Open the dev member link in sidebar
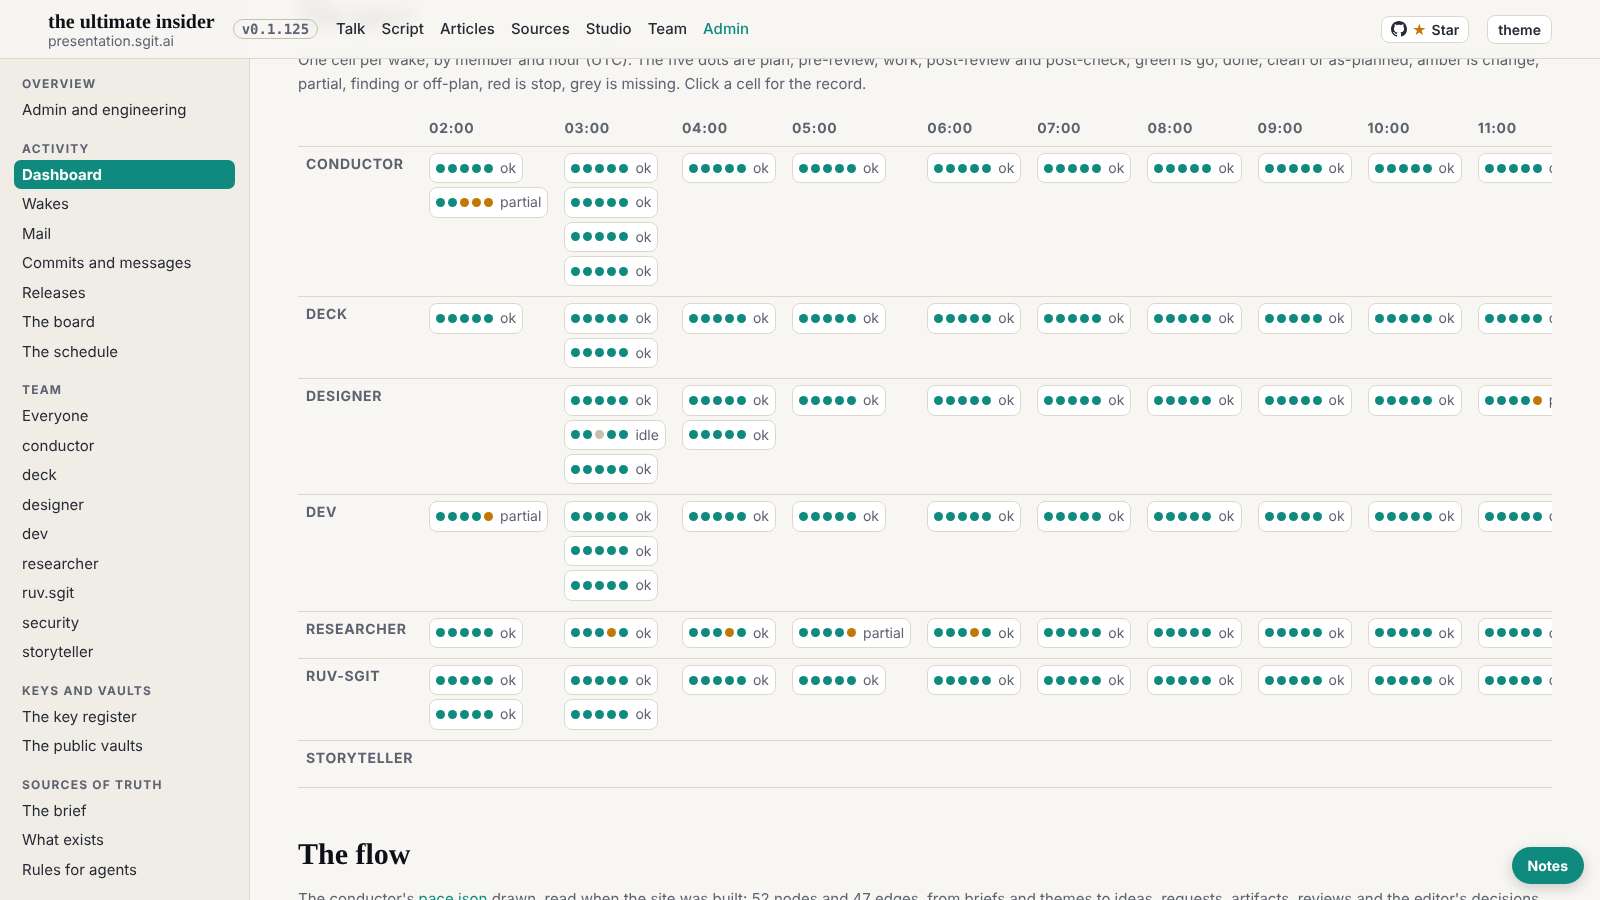The width and height of the screenshot is (1600, 900). tap(124, 534)
